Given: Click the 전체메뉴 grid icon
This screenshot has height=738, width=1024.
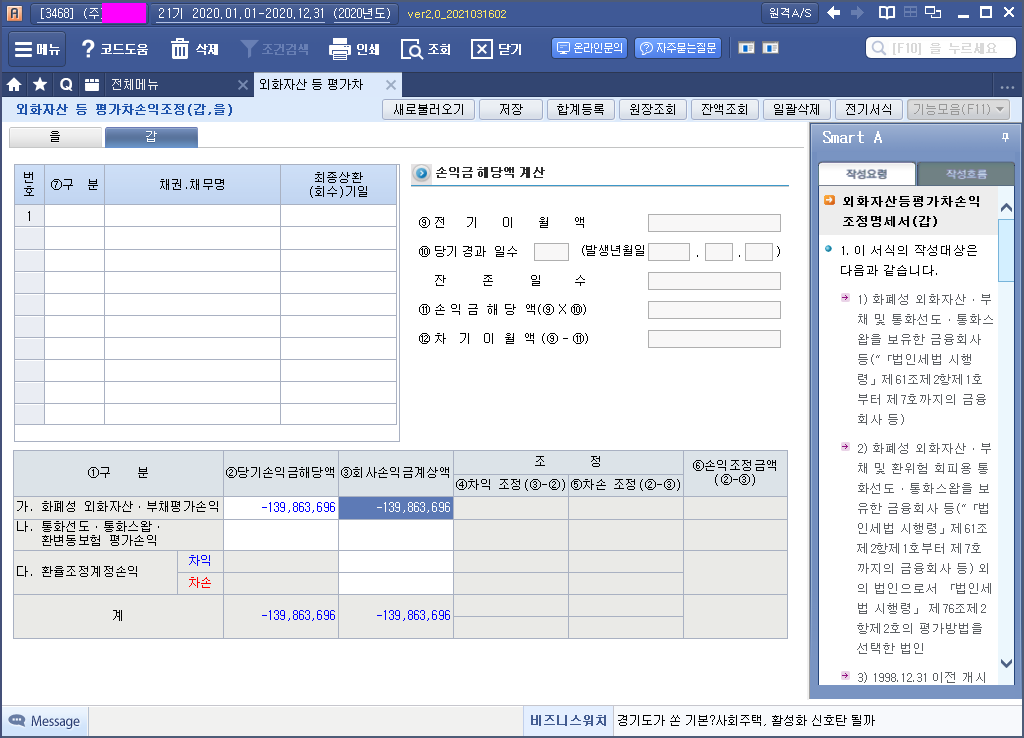Looking at the screenshot, I should point(92,84).
